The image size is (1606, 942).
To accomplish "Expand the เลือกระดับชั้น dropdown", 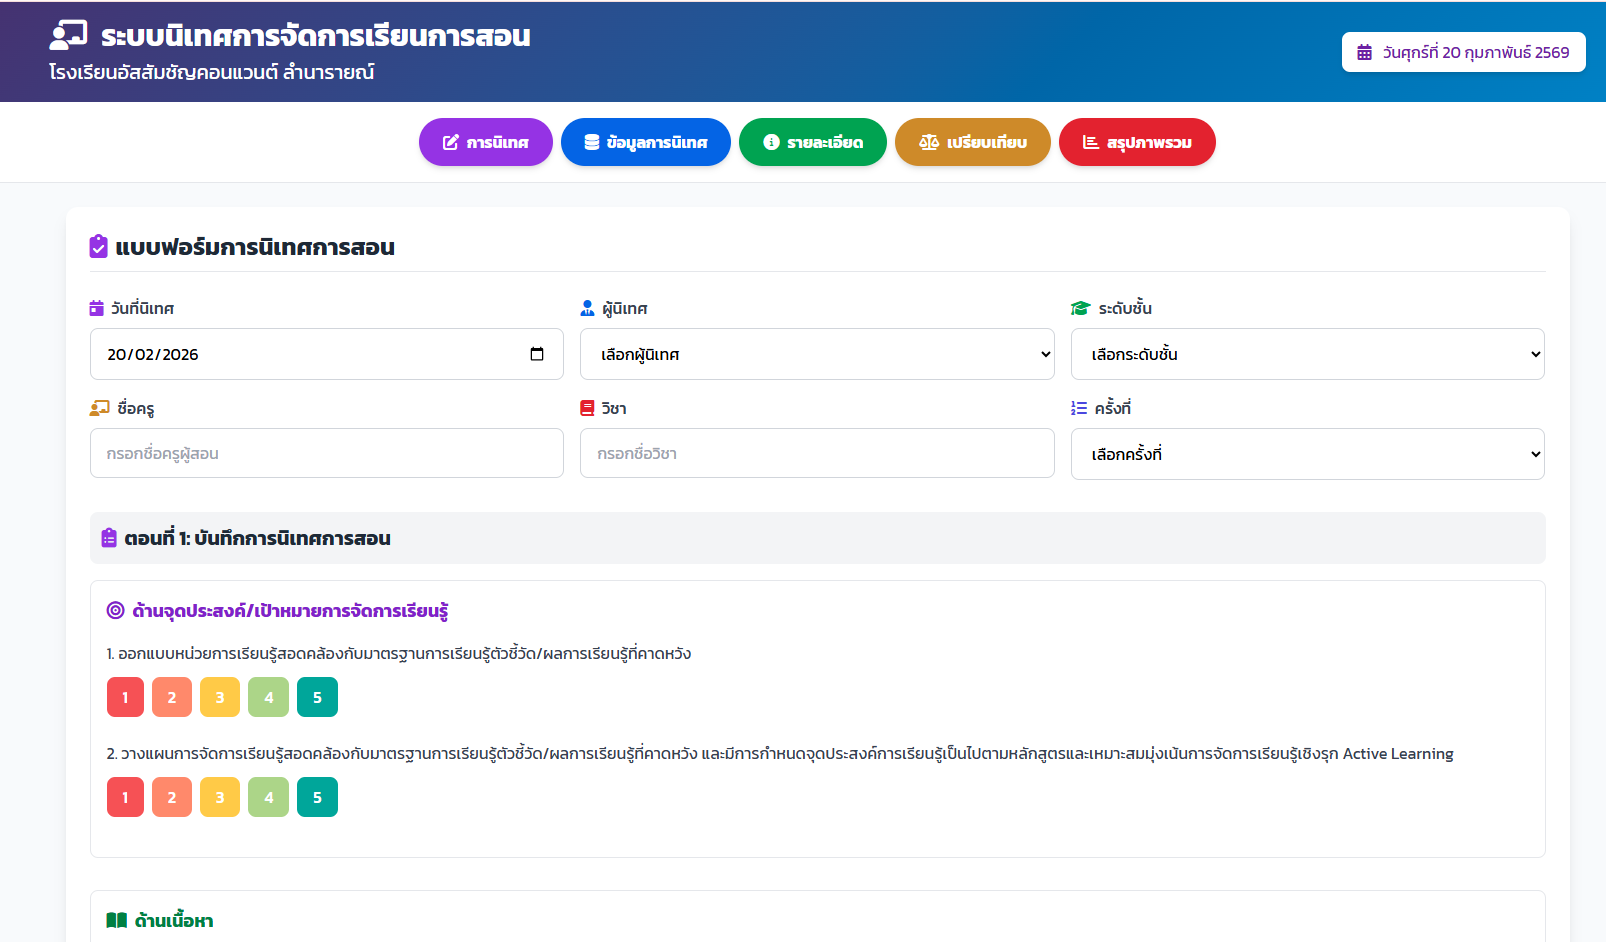I will [x=1307, y=354].
